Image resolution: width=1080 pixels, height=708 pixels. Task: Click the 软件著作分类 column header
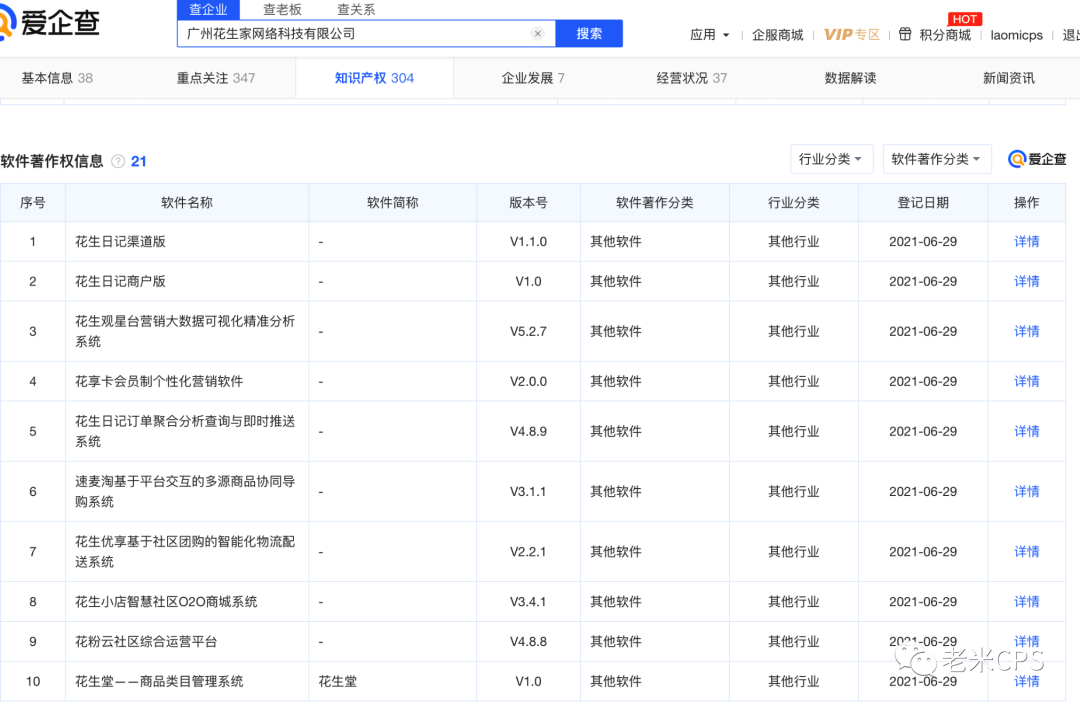[654, 202]
